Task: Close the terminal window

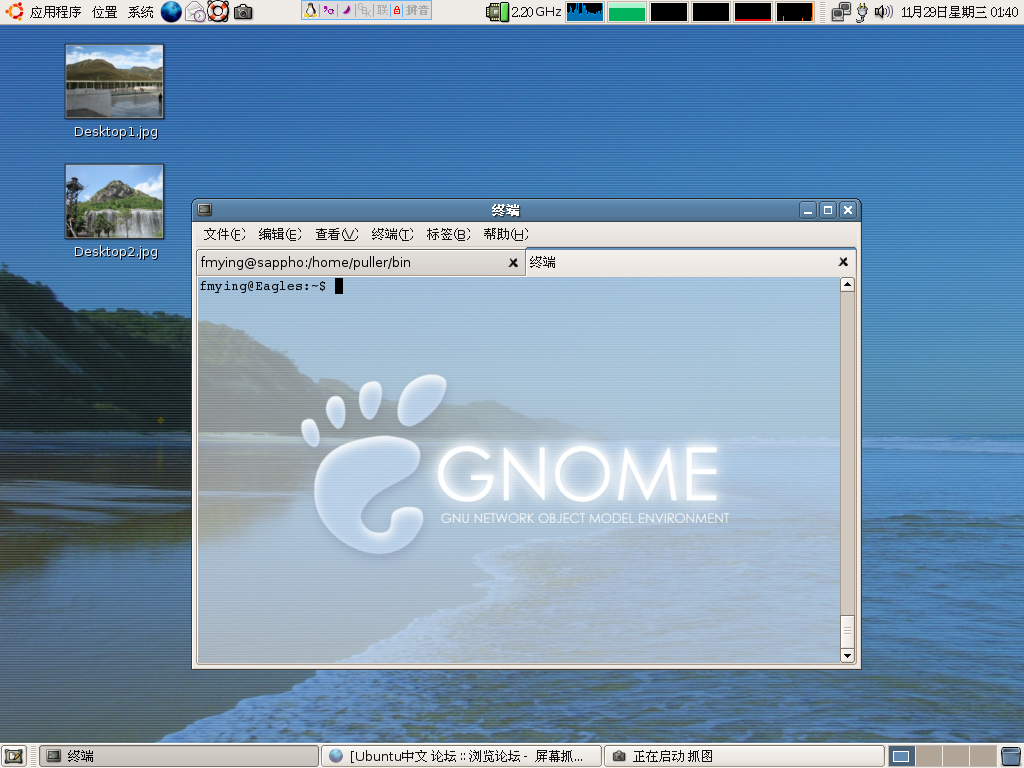Action: pyautogui.click(x=848, y=210)
